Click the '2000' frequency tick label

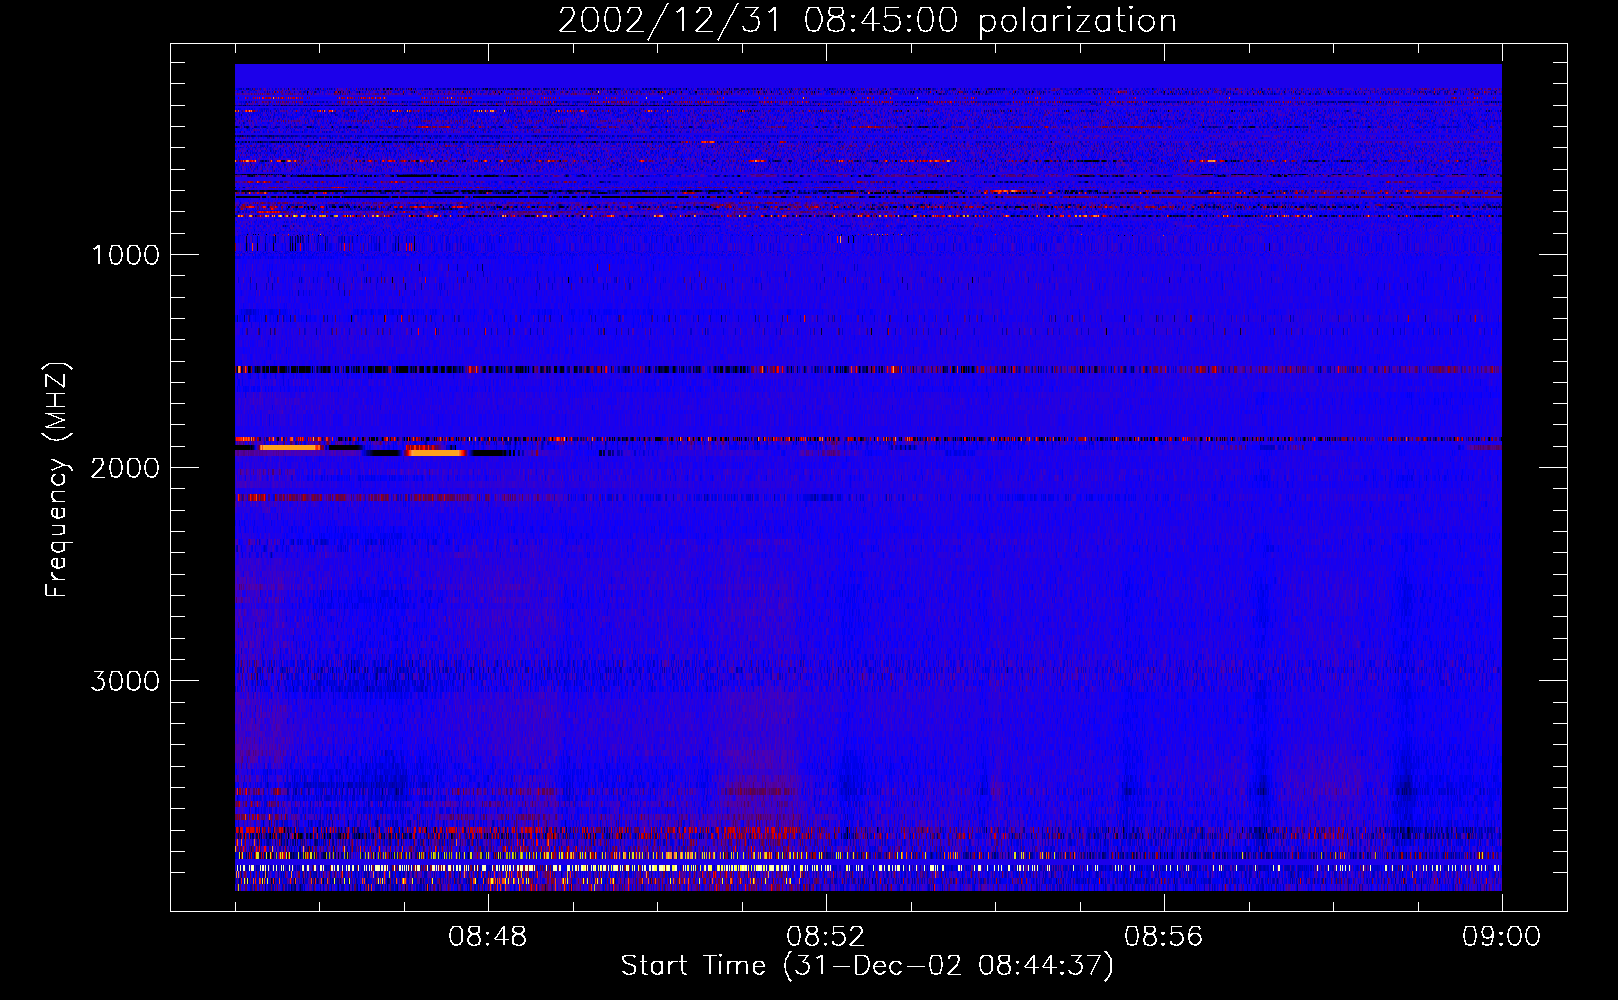(x=125, y=468)
